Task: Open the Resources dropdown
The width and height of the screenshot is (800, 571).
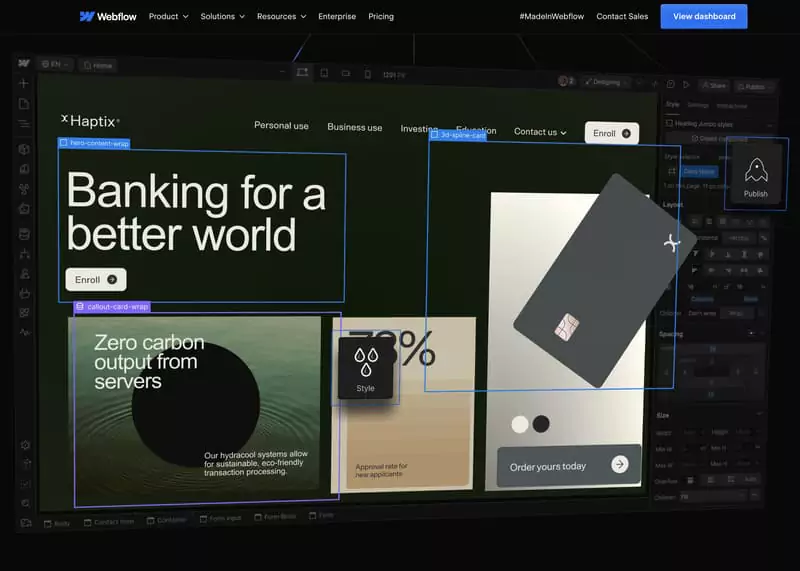Action: tap(282, 16)
